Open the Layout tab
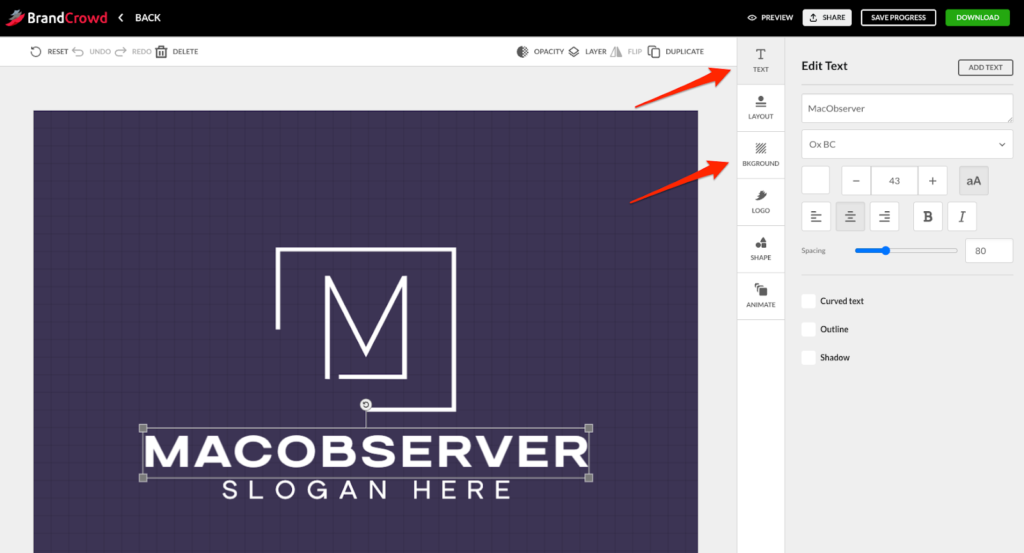 [761, 108]
